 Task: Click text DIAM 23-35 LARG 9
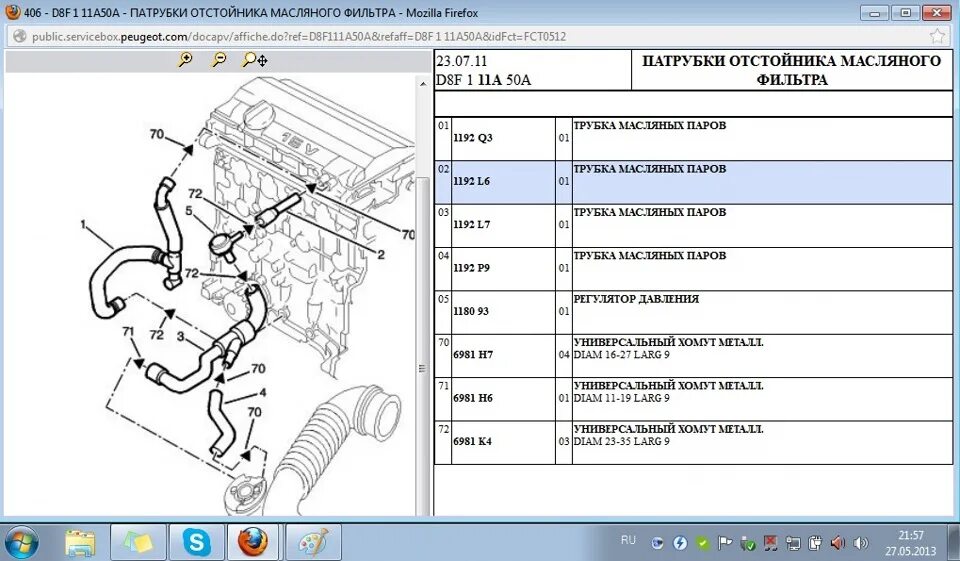(621, 442)
